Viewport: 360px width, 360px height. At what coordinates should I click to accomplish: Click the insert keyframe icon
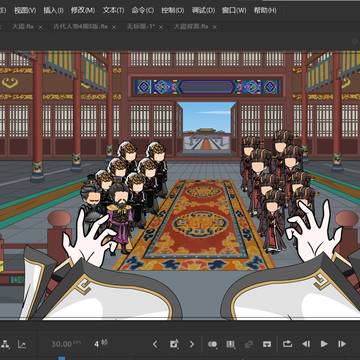point(174,344)
